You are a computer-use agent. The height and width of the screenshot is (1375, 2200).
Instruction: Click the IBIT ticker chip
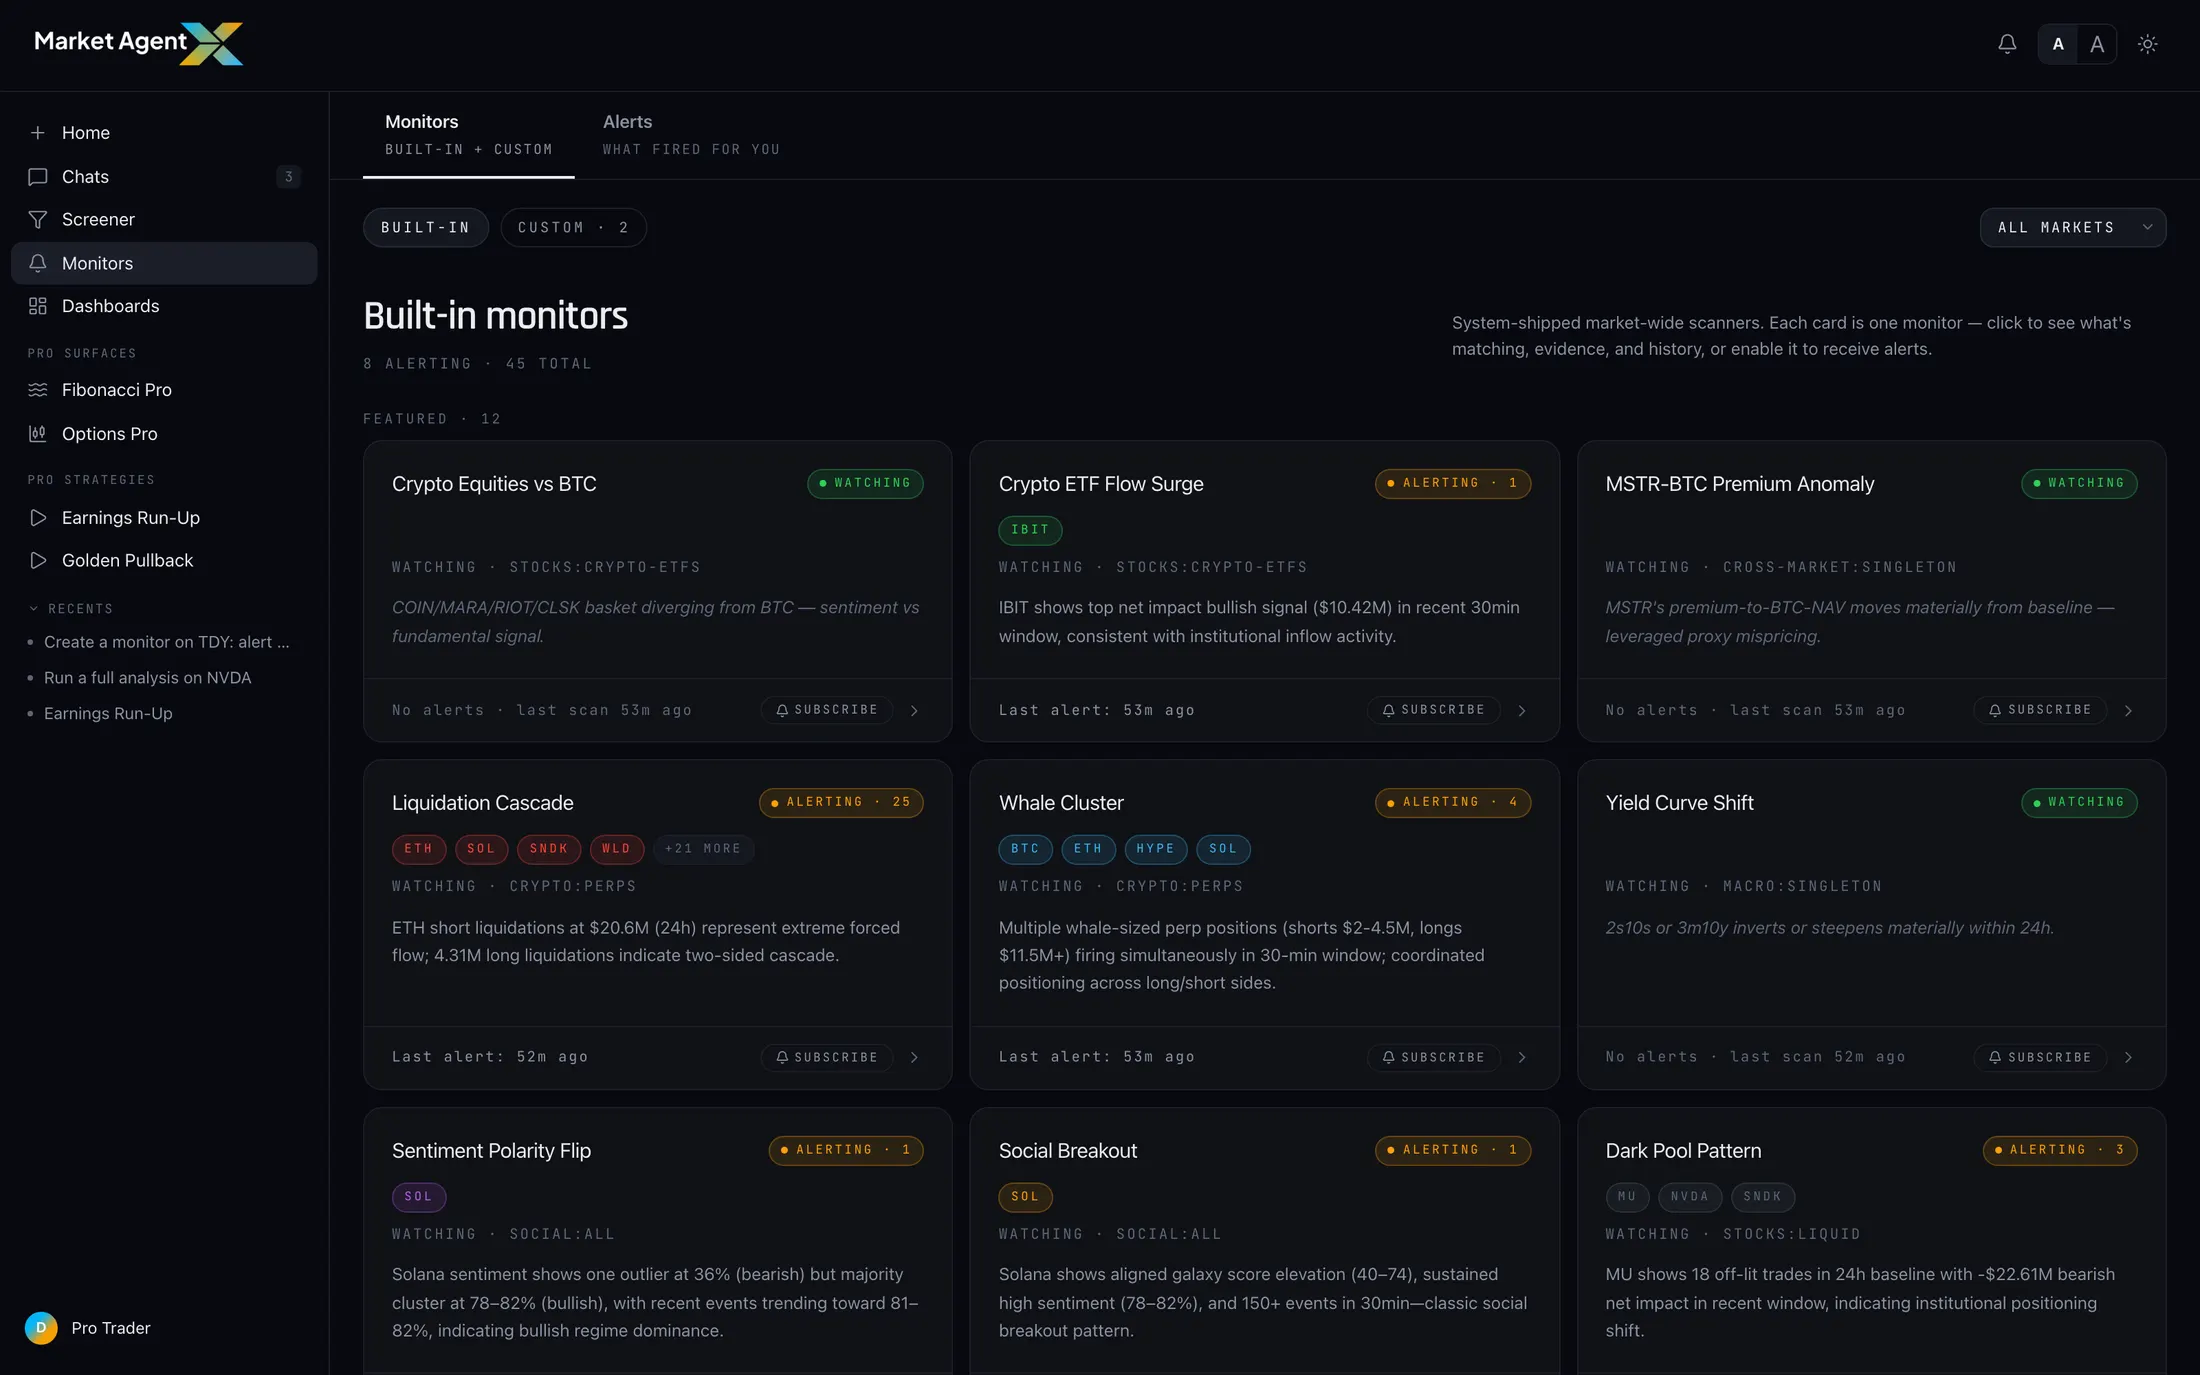click(1030, 530)
